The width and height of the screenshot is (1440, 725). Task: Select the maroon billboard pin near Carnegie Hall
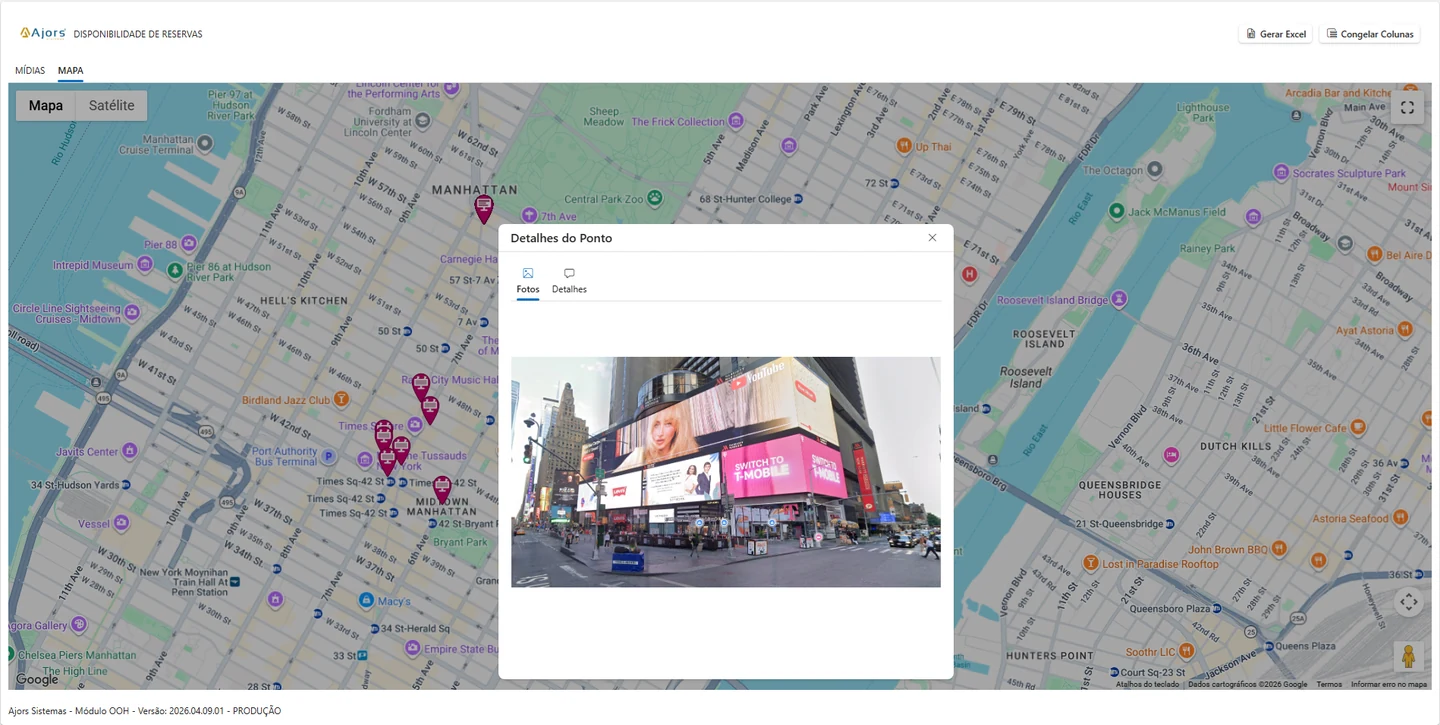click(484, 209)
